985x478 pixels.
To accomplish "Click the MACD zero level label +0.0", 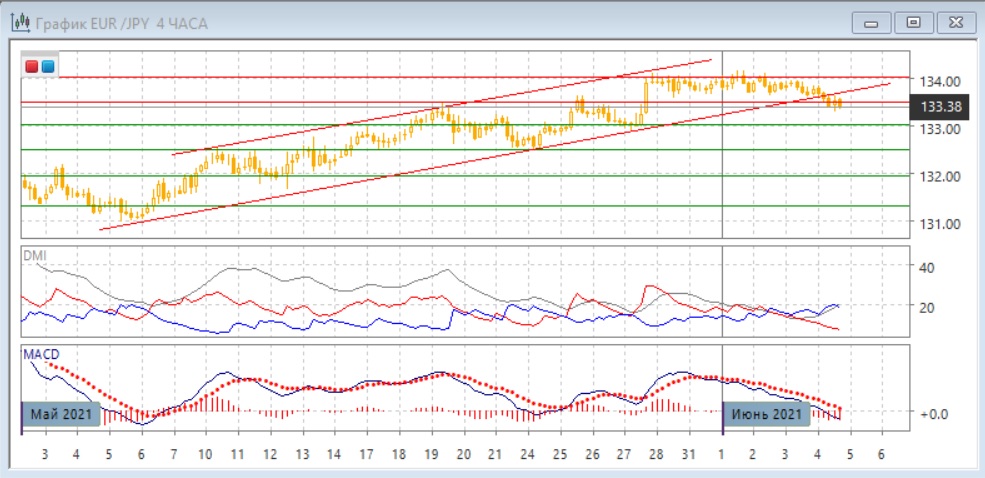I will (934, 413).
